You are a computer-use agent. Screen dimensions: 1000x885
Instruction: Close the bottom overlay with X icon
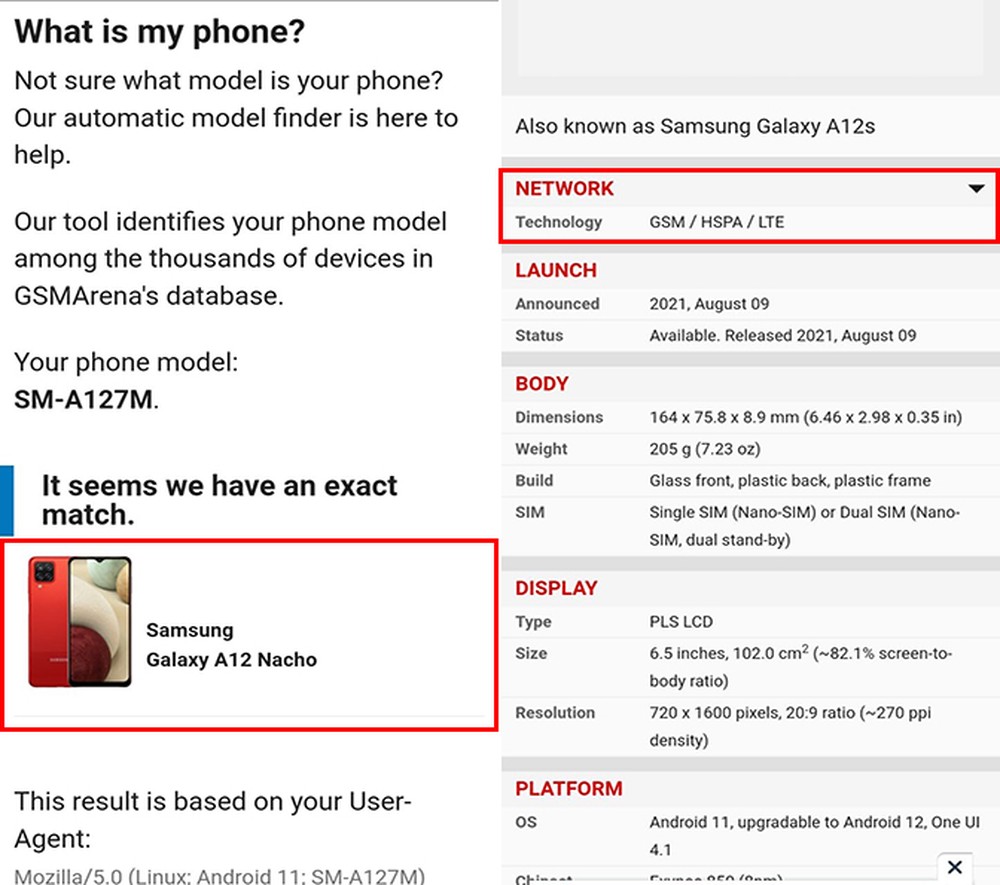pyautogui.click(x=955, y=867)
